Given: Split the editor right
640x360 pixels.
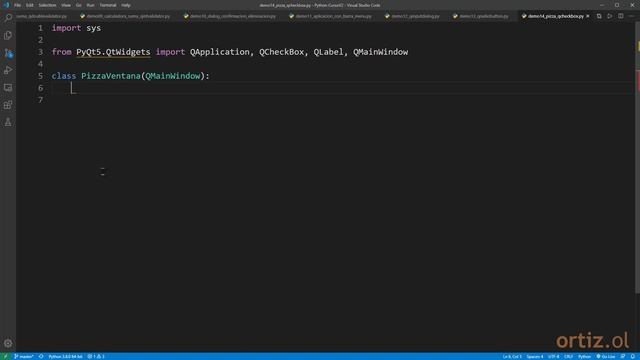Looking at the screenshot, I should pyautogui.click(x=620, y=16).
